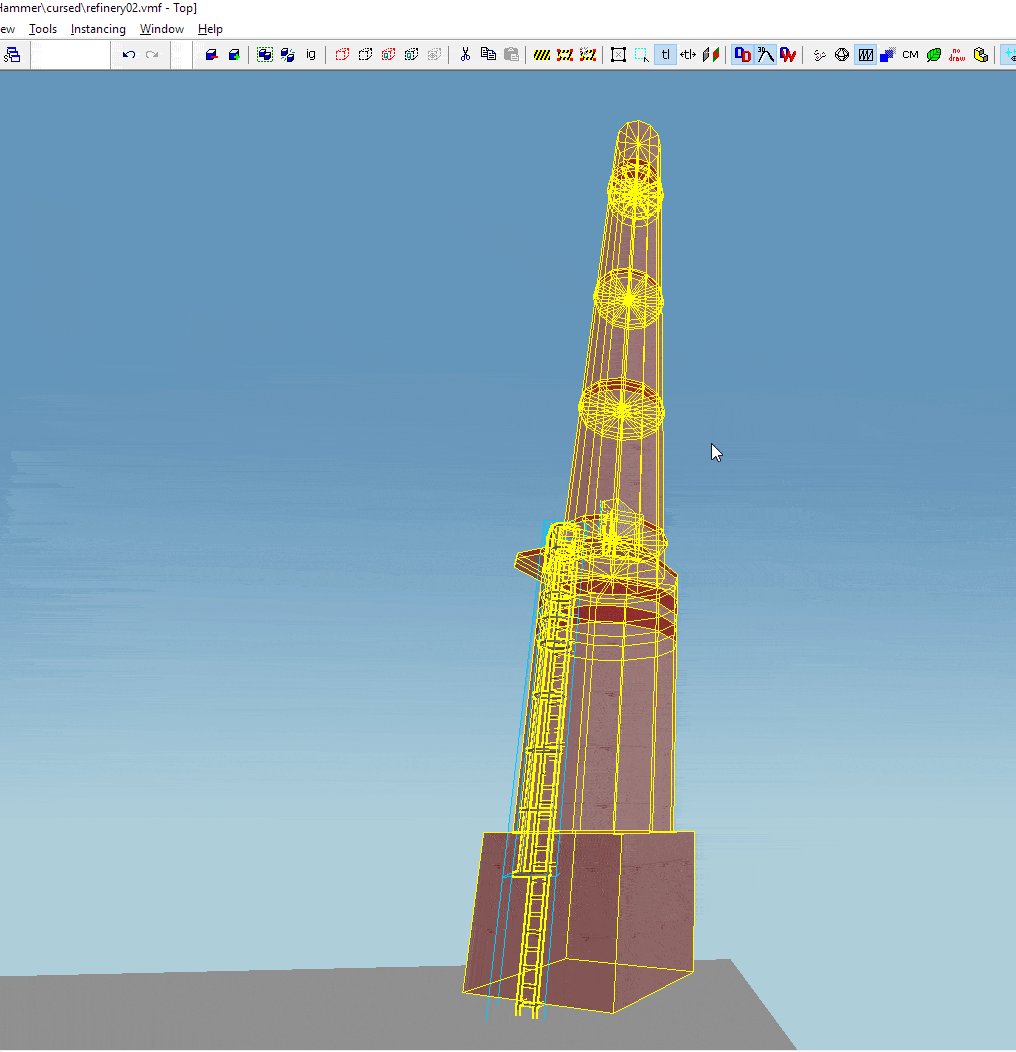Click the green leaf icon
1016x1052 pixels.
pos(934,54)
